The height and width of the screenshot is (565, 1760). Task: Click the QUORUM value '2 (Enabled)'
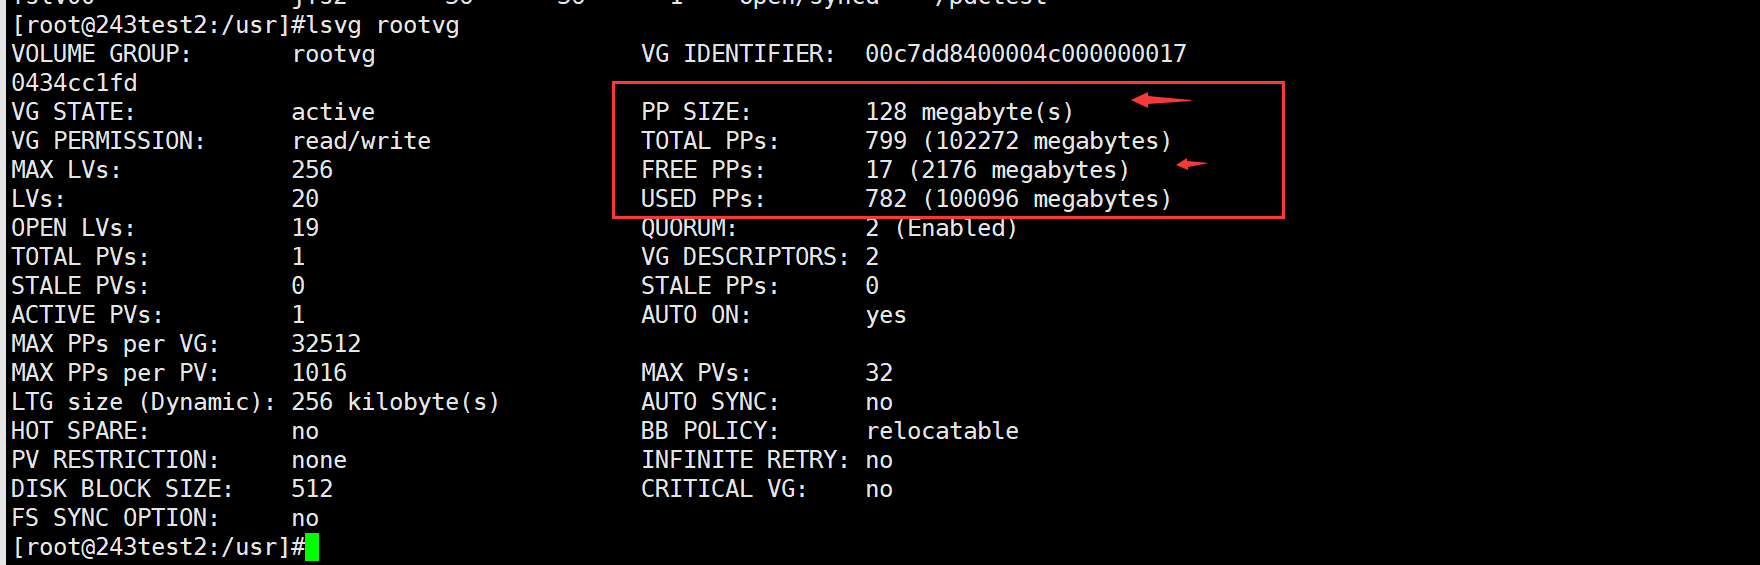942,228
